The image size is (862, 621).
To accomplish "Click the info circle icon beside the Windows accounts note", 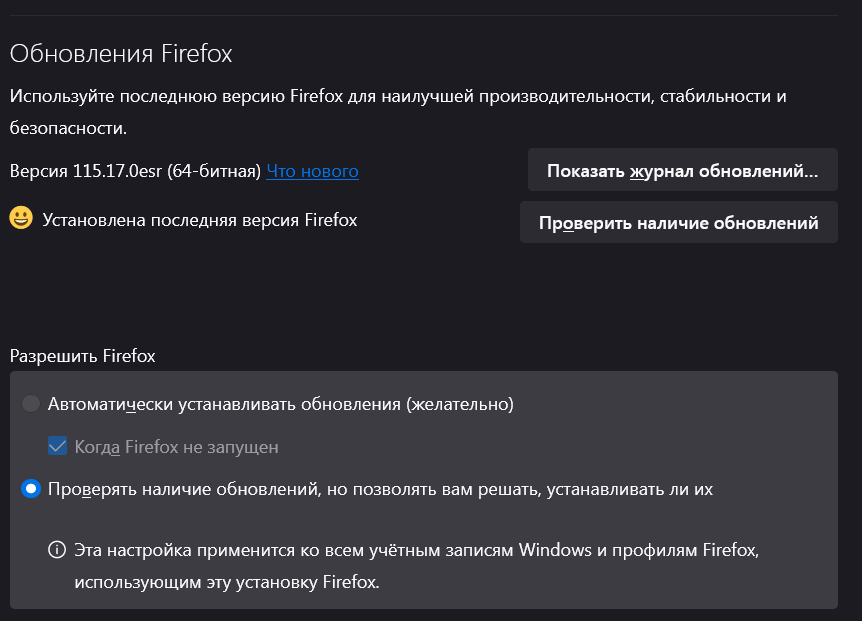I will [x=57, y=550].
